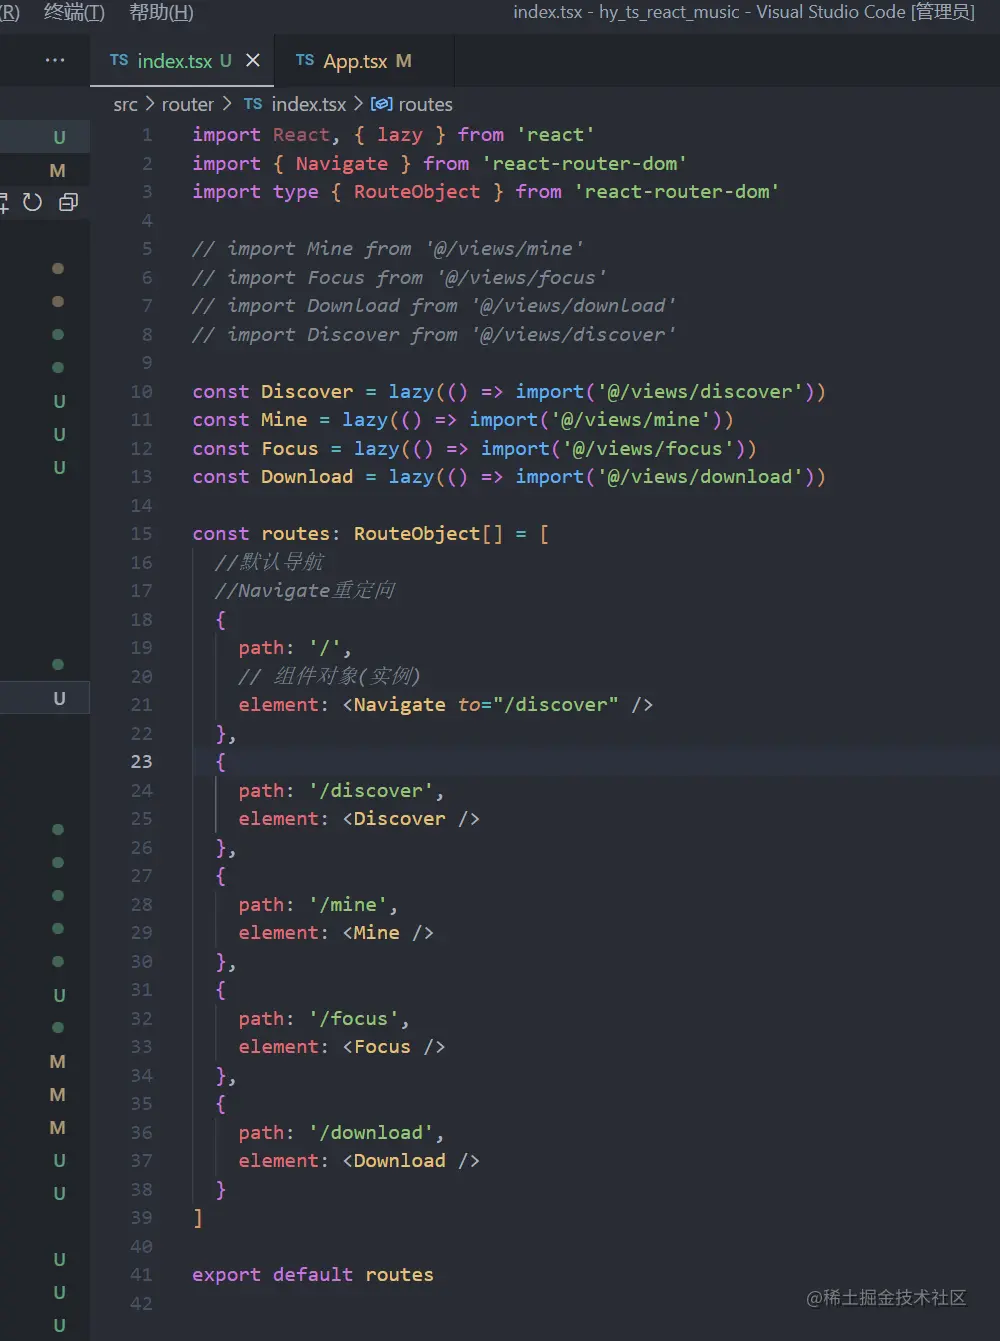Image resolution: width=1000 pixels, height=1341 pixels.
Task: Click '<Focus />' element on line 33
Action: [394, 1047]
